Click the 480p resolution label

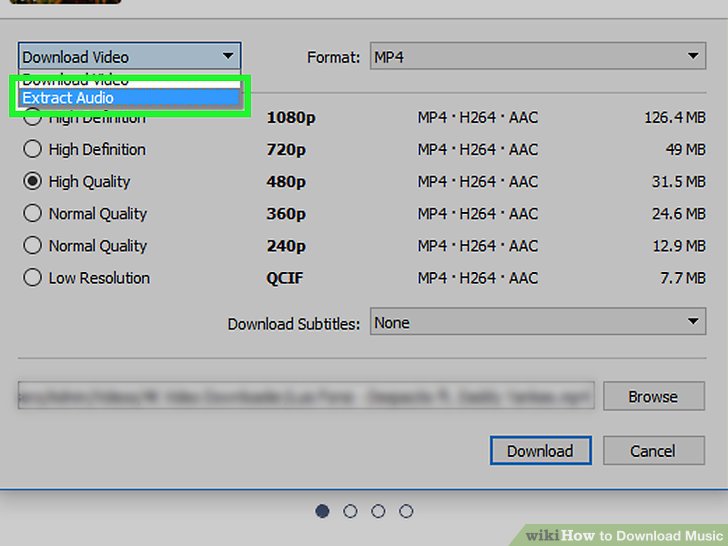(286, 182)
